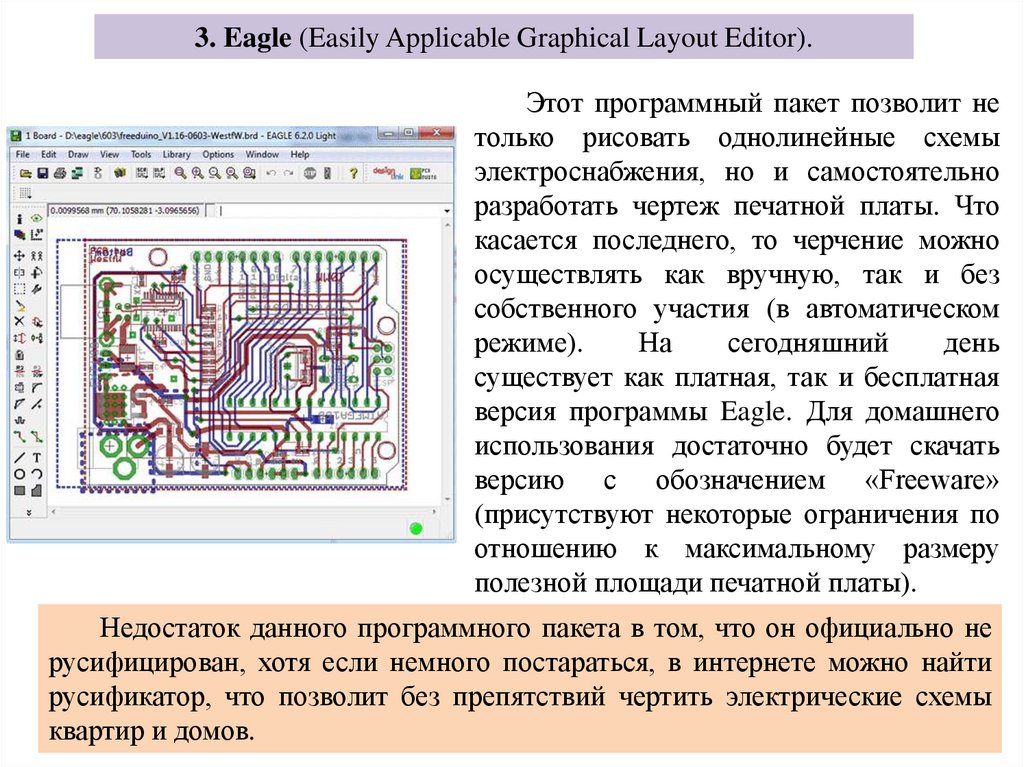
Task: Click the Stop command icon
Action: [310, 173]
